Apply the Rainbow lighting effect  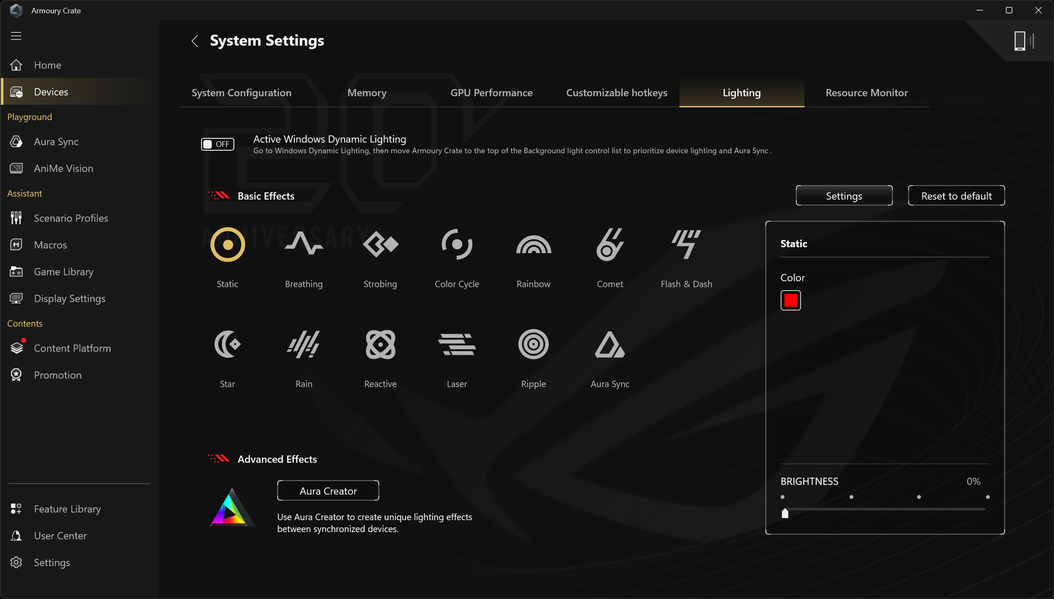click(533, 244)
